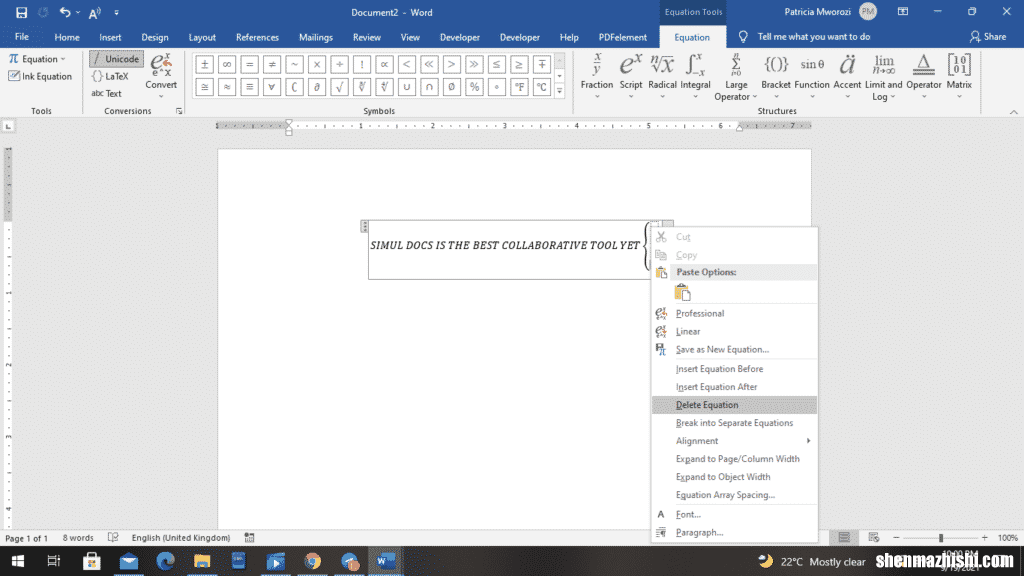Toggle Text mode in Conversions
Viewport: 1024px width, 576px height.
(x=106, y=93)
